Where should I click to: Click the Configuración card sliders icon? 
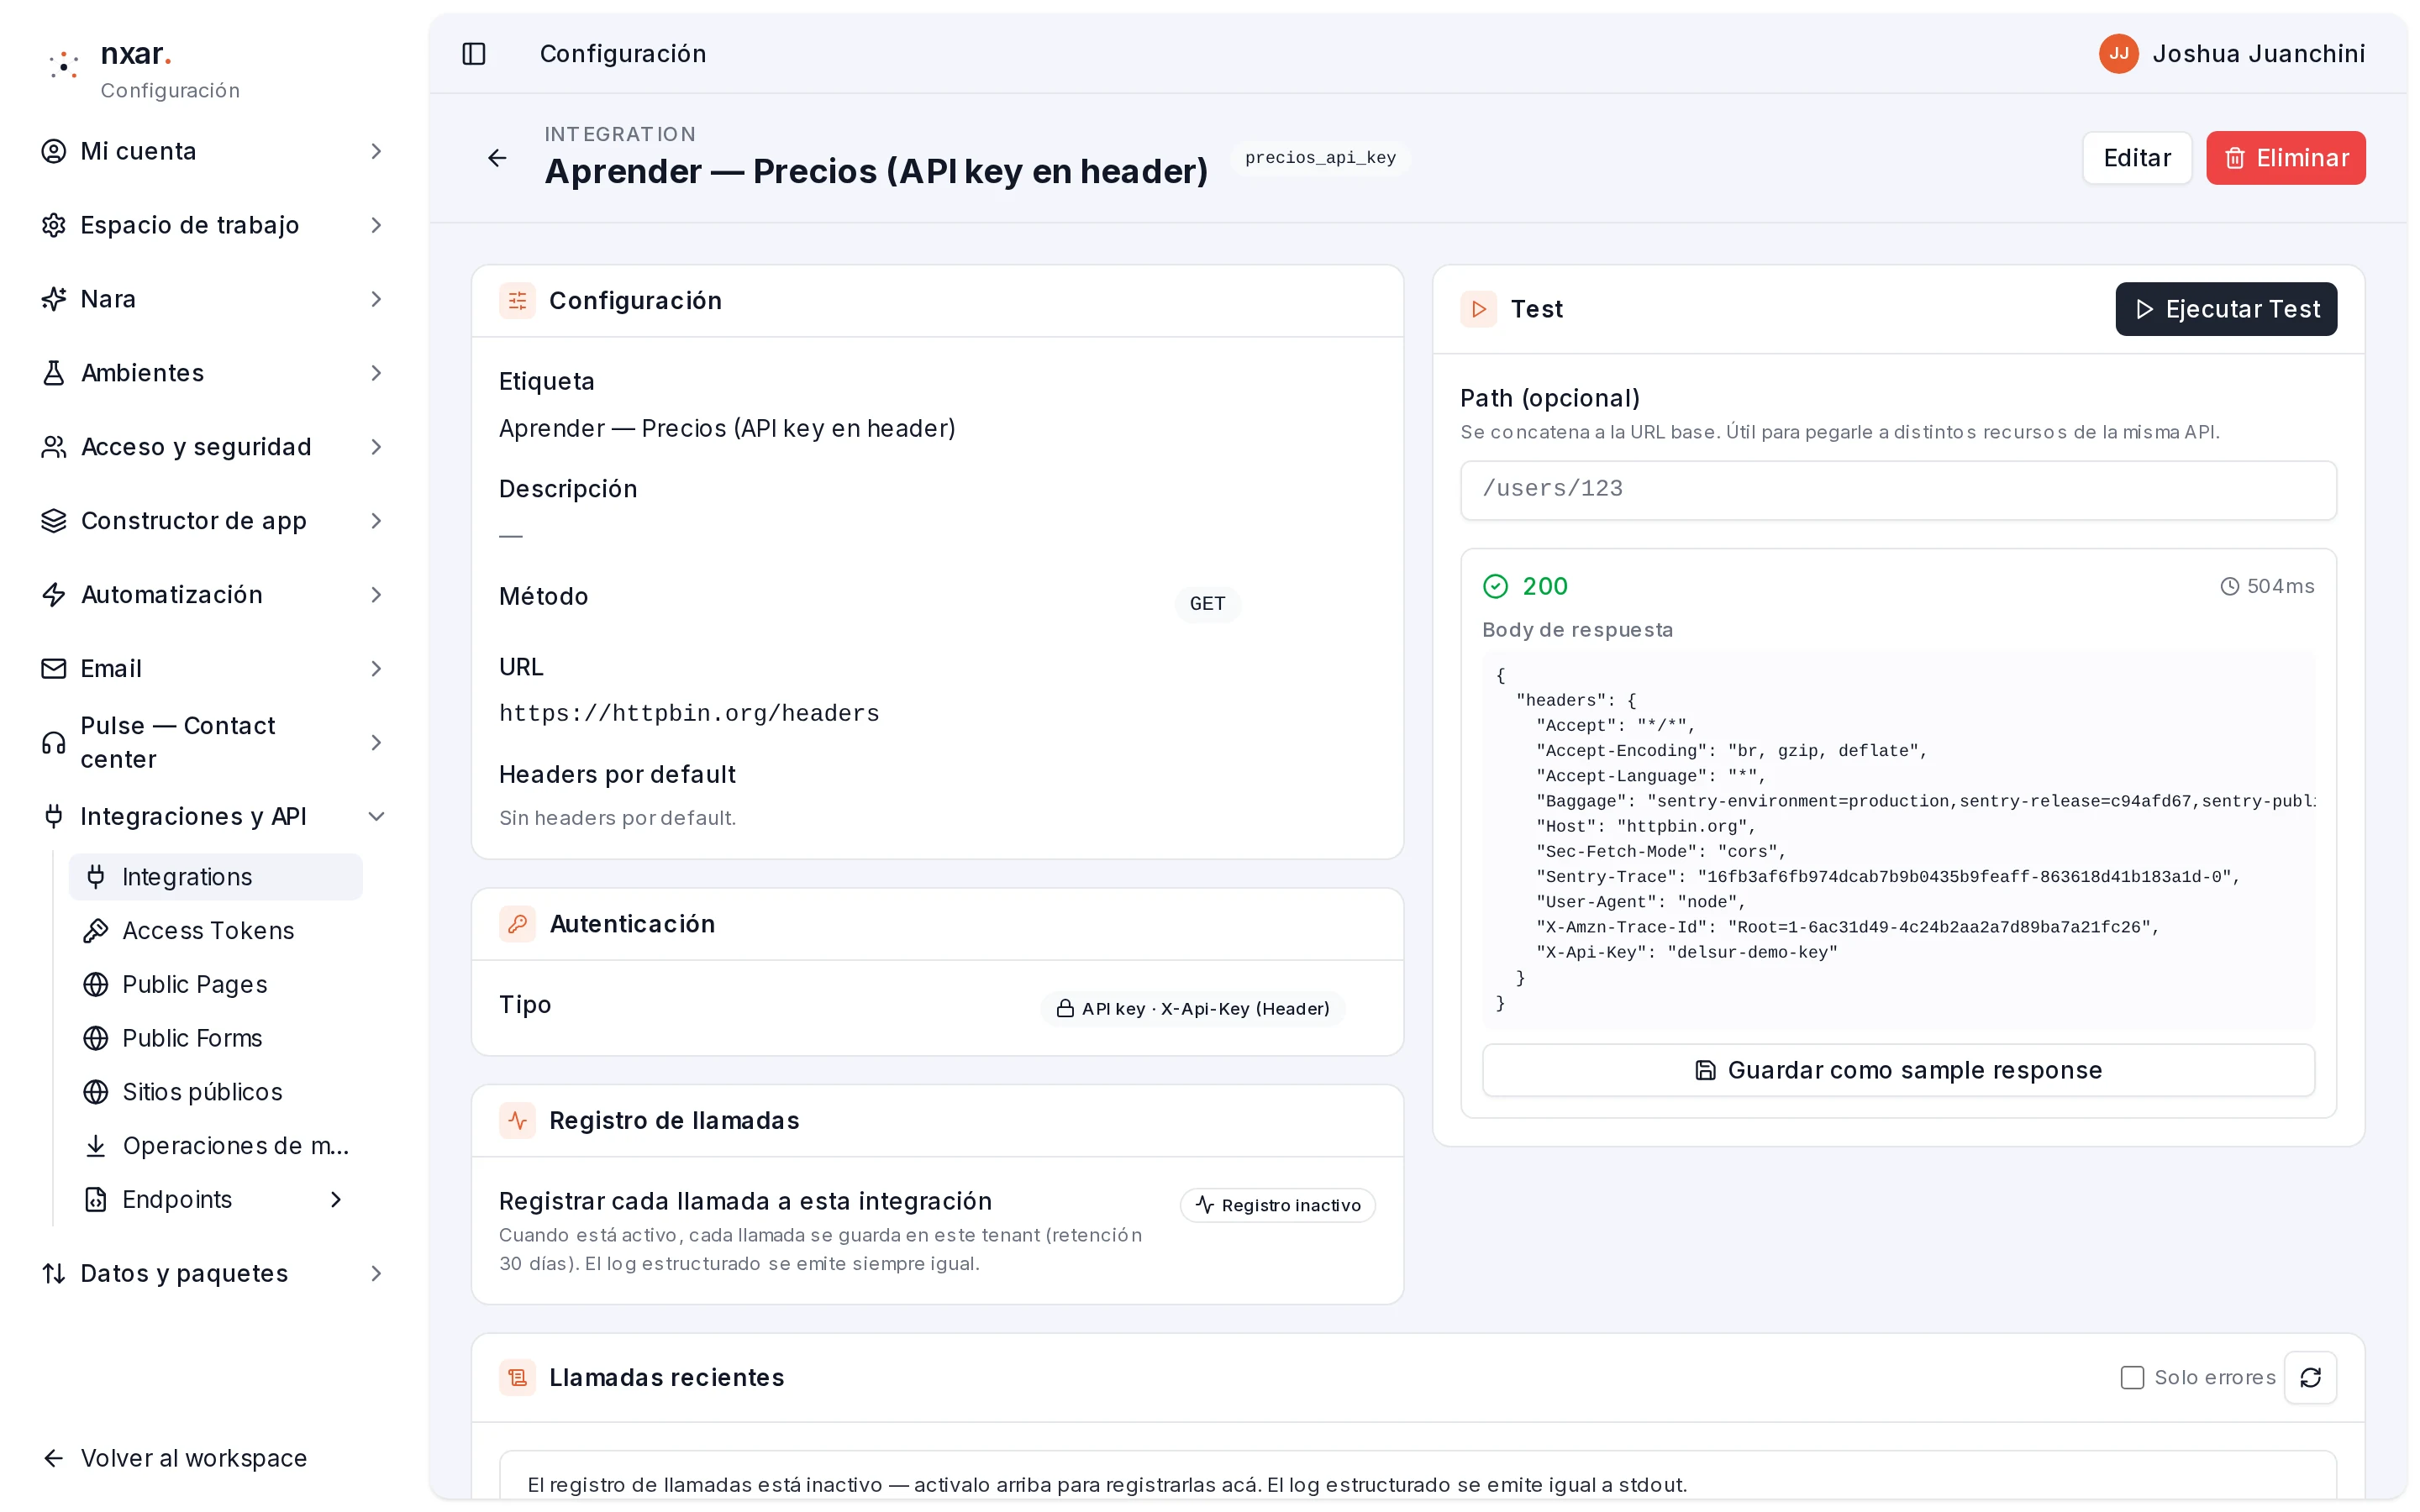(517, 301)
